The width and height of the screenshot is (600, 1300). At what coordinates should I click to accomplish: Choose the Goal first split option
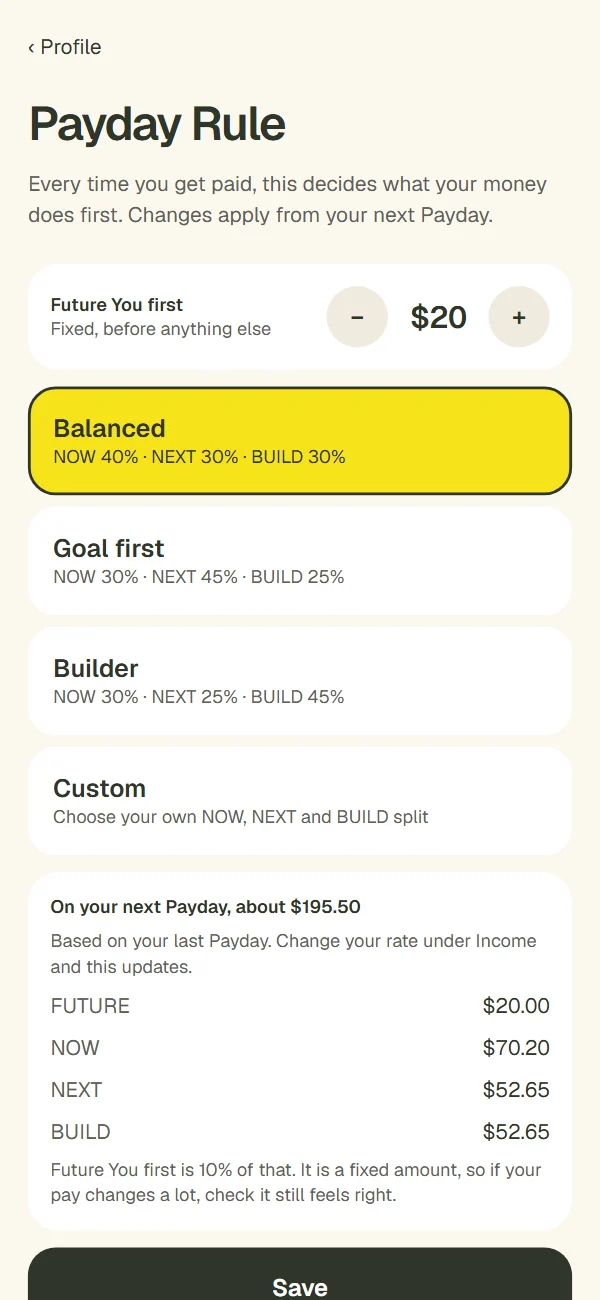pos(300,561)
